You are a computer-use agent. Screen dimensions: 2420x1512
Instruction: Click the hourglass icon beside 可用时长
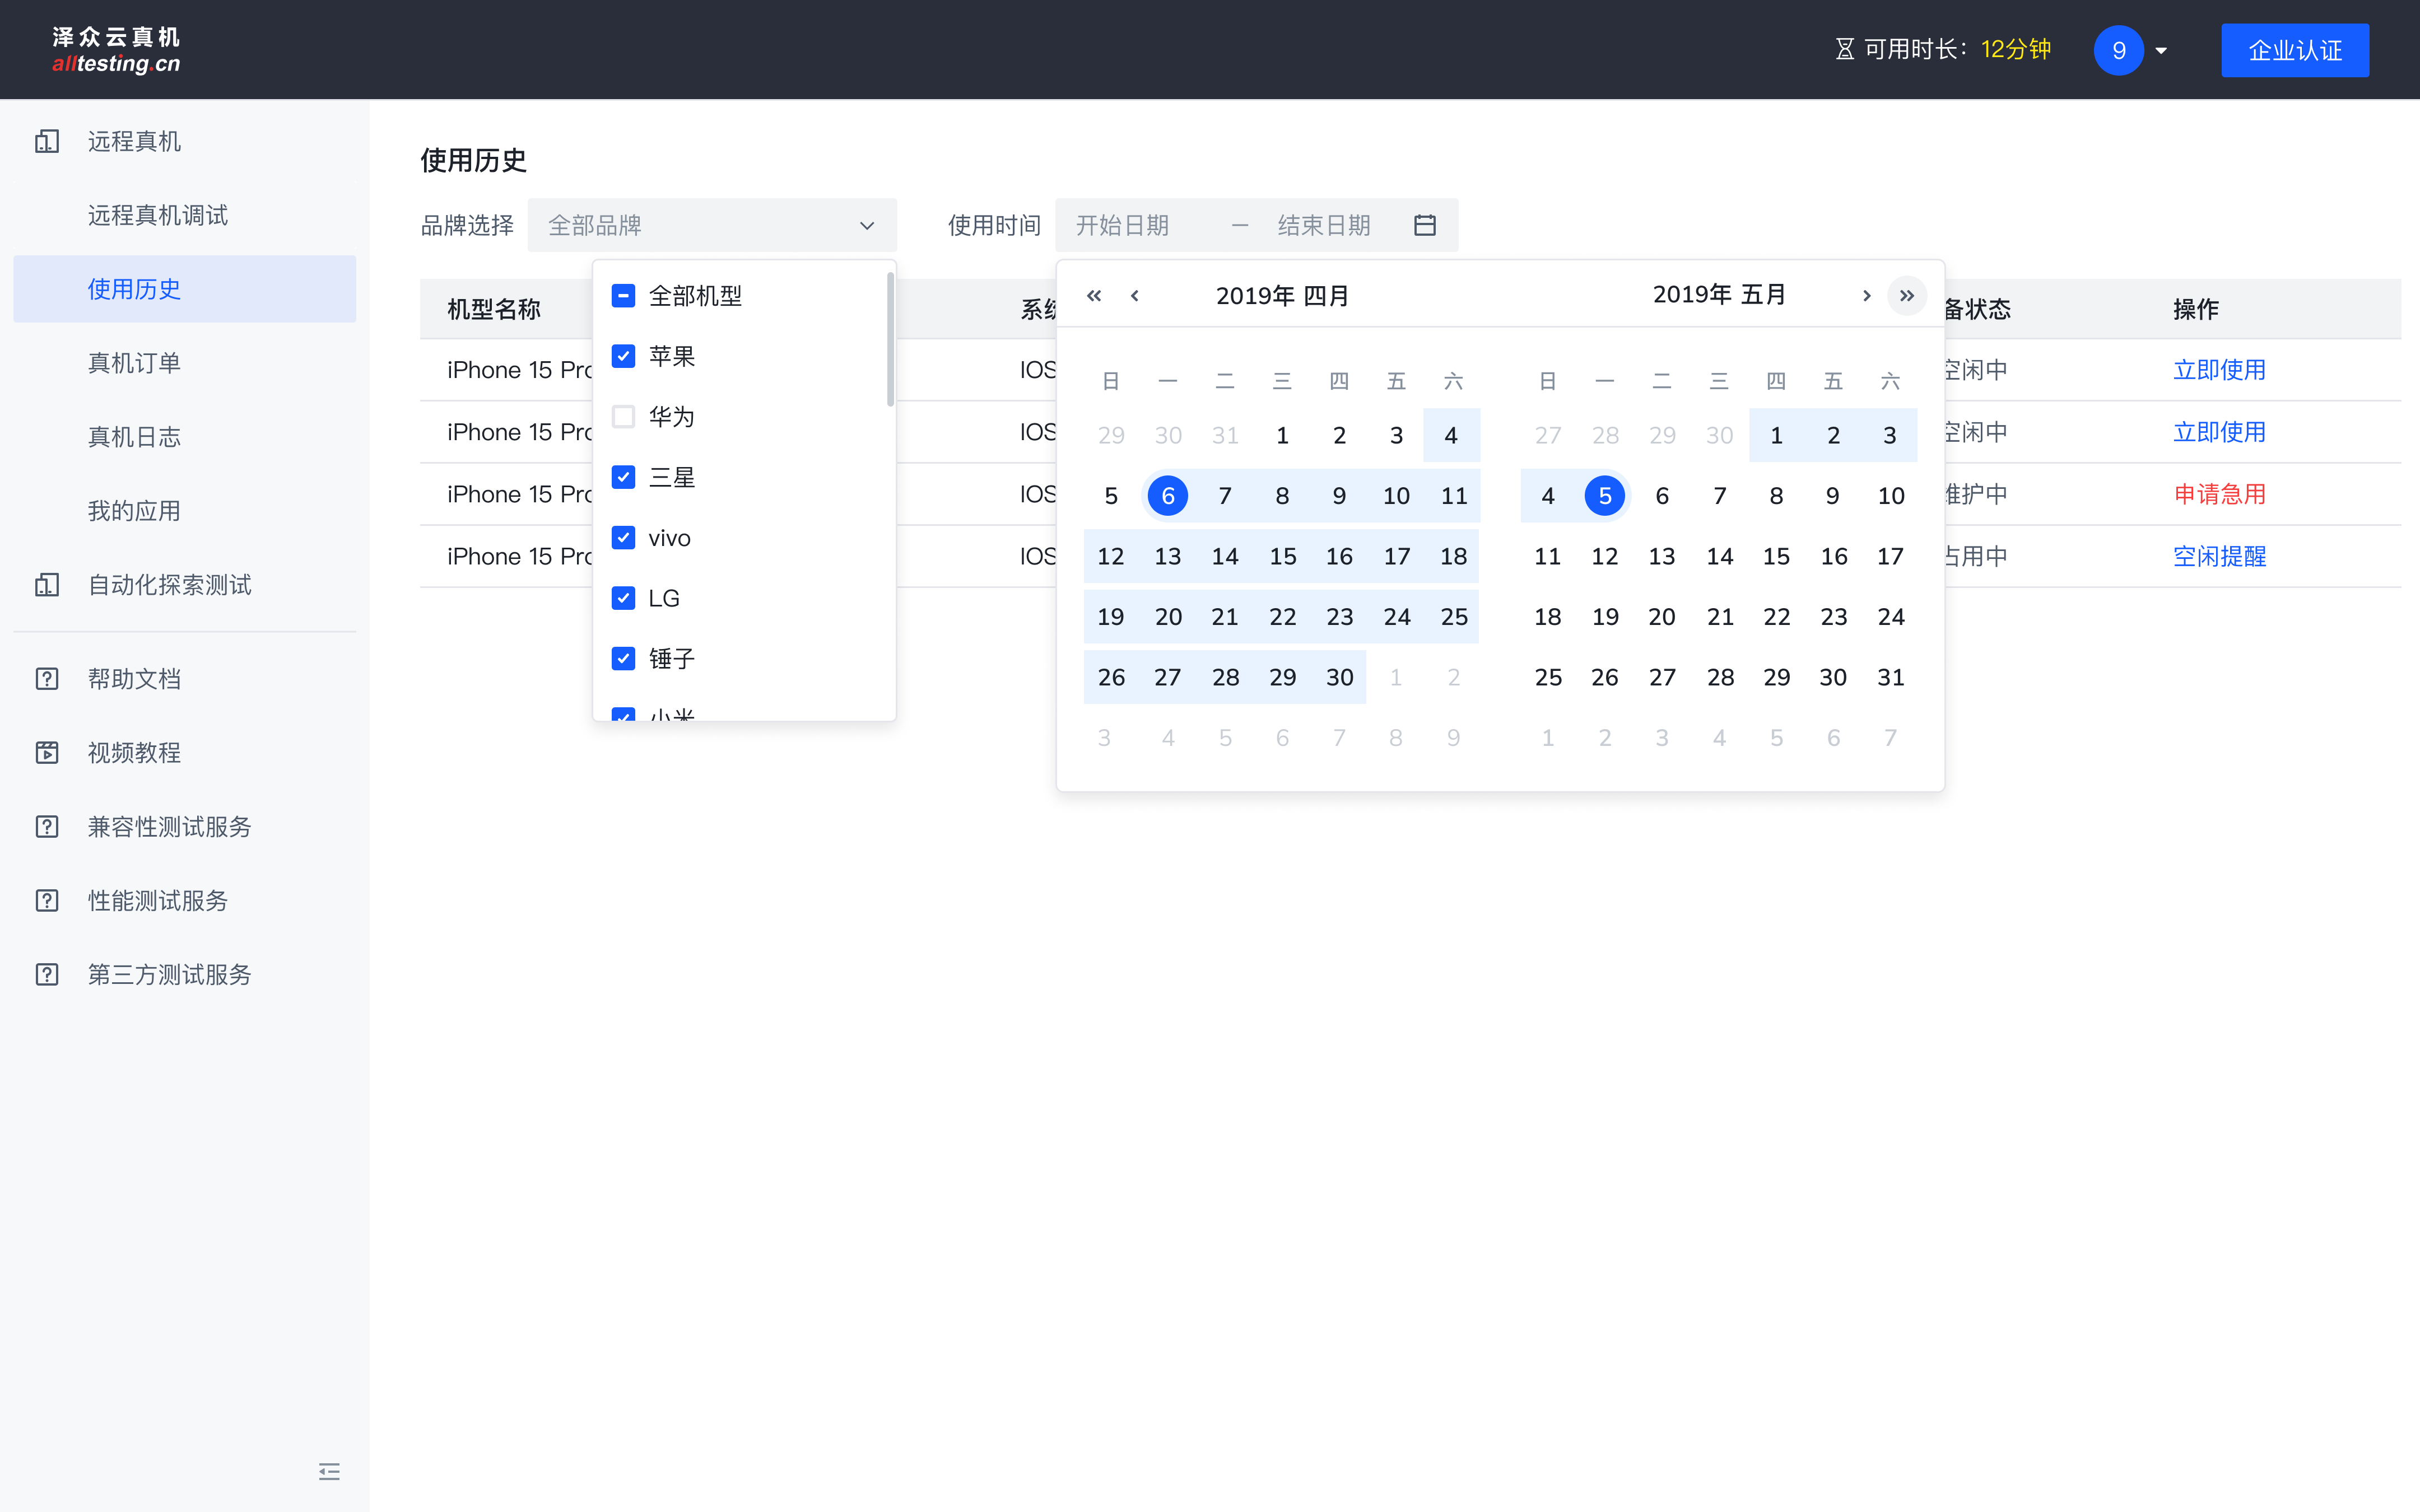click(1844, 49)
